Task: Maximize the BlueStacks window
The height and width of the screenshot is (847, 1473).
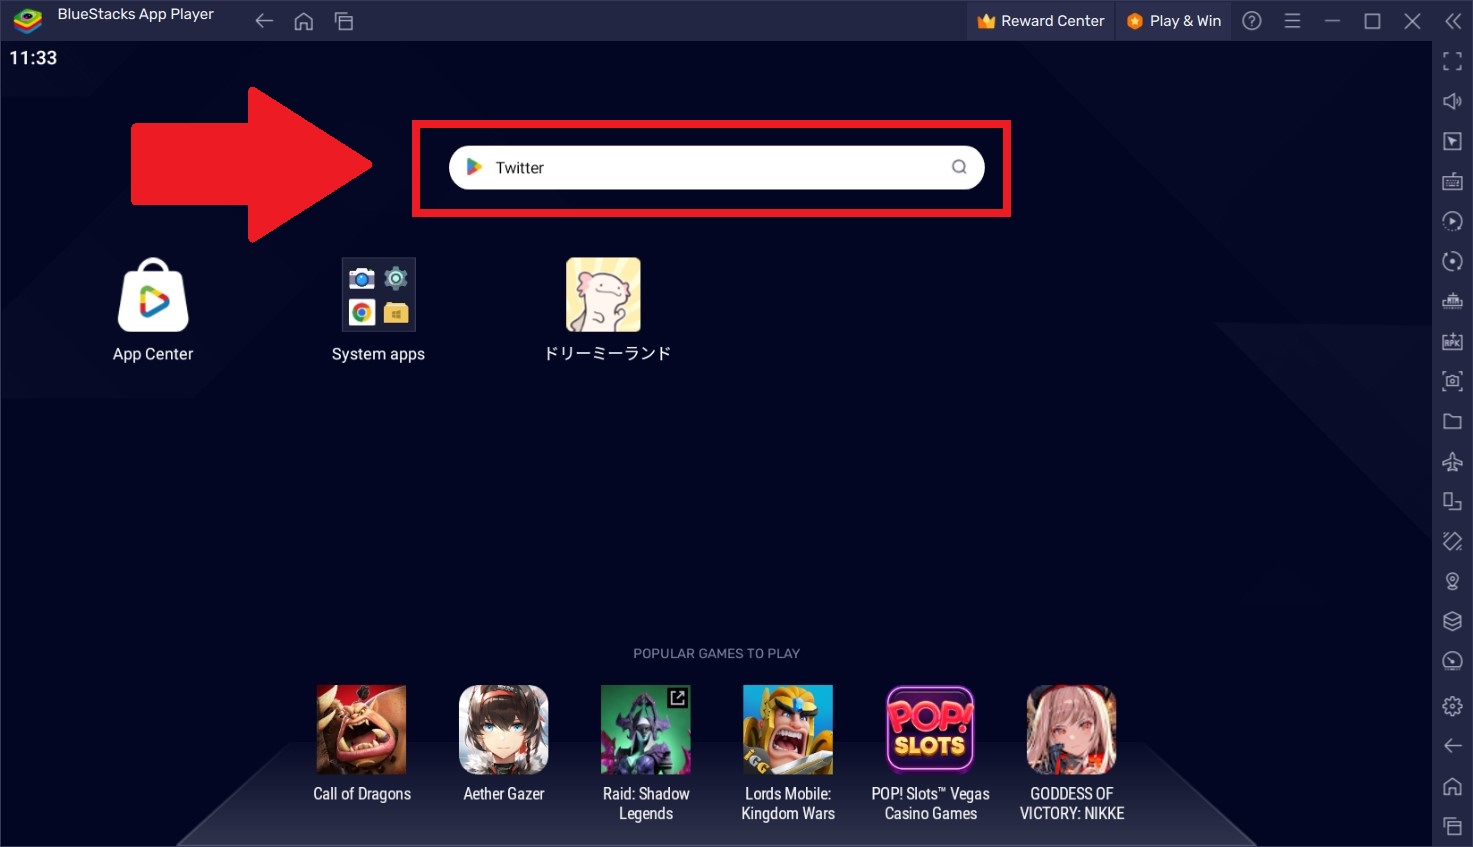Action: (1372, 21)
